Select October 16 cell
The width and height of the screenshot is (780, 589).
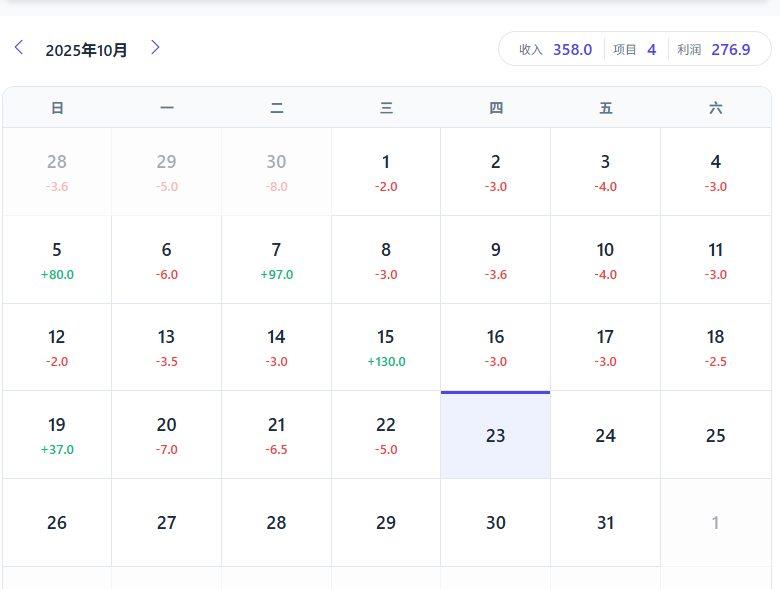[x=495, y=347]
